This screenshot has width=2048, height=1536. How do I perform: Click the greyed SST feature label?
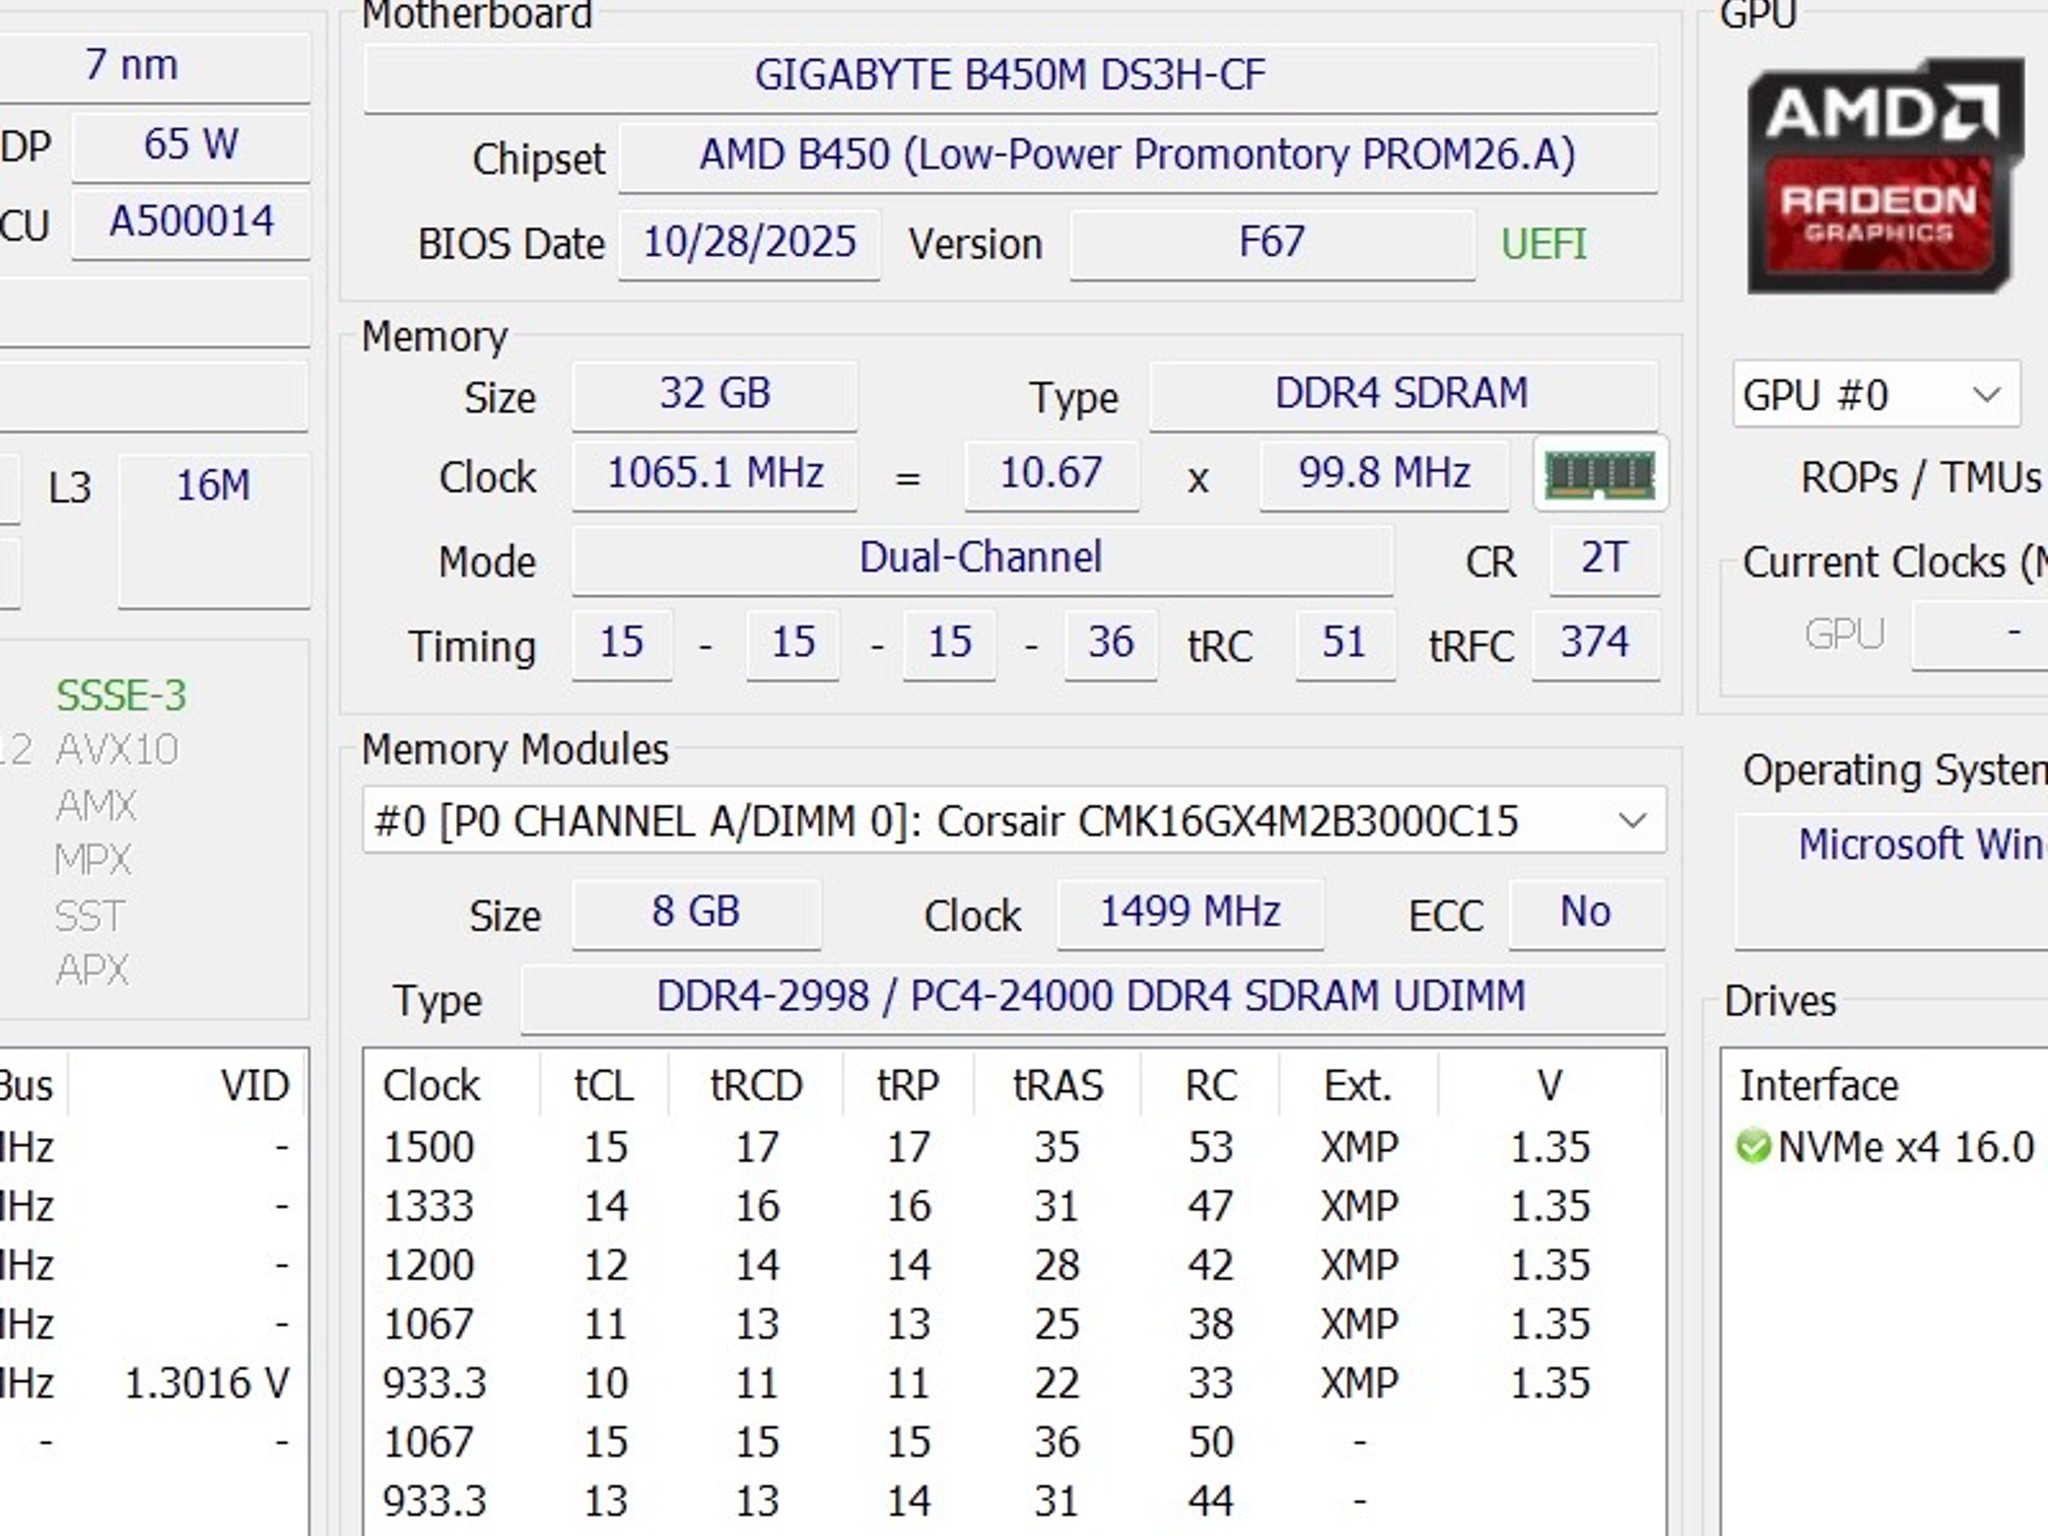coord(90,916)
